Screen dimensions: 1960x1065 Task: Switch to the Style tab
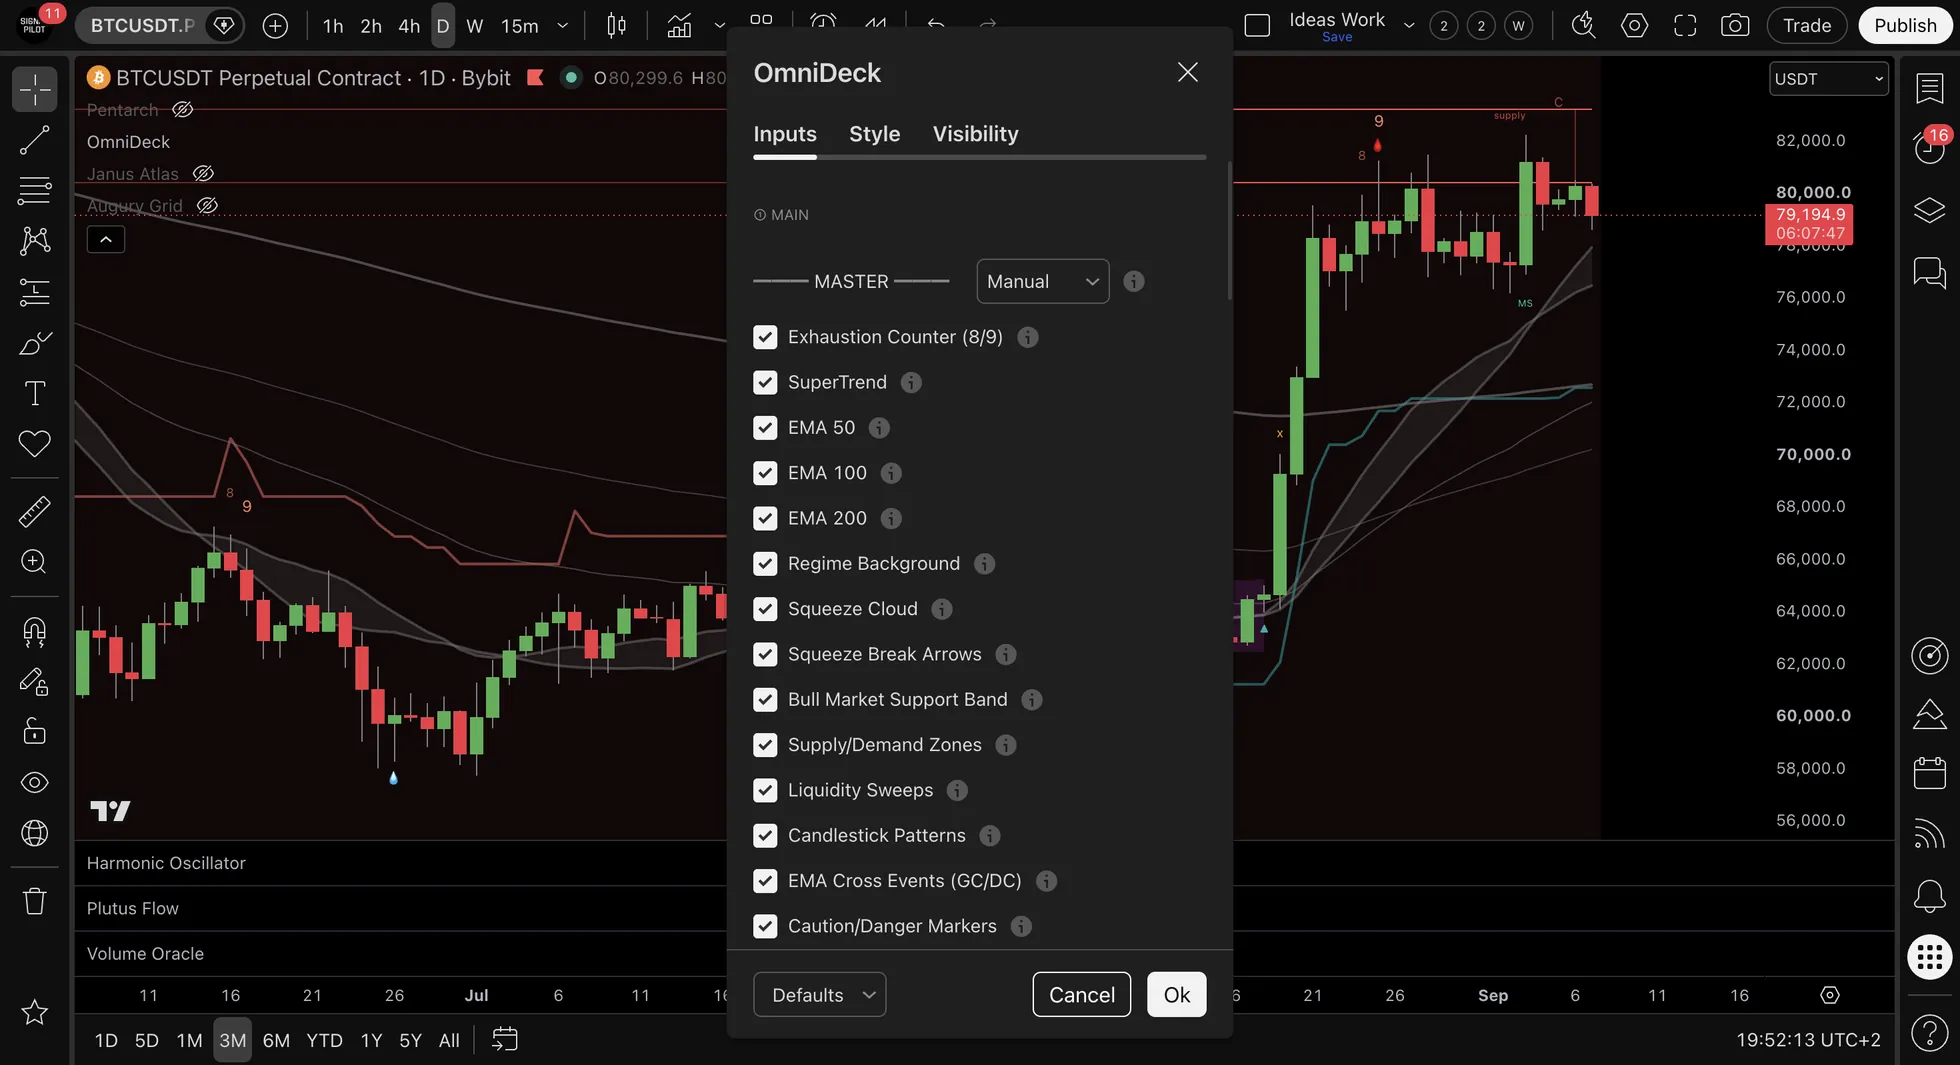click(874, 134)
